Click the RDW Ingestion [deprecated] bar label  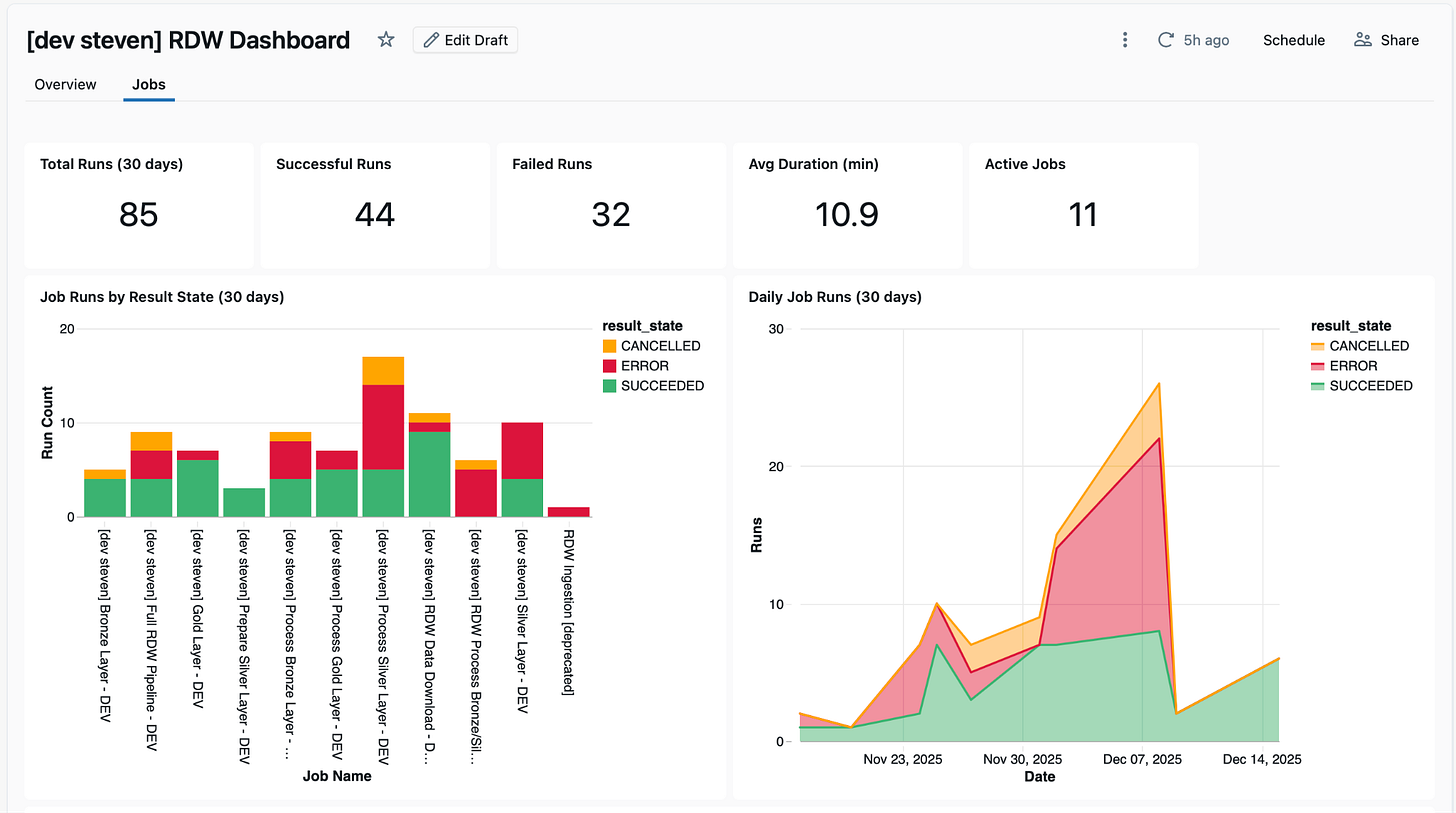click(568, 612)
